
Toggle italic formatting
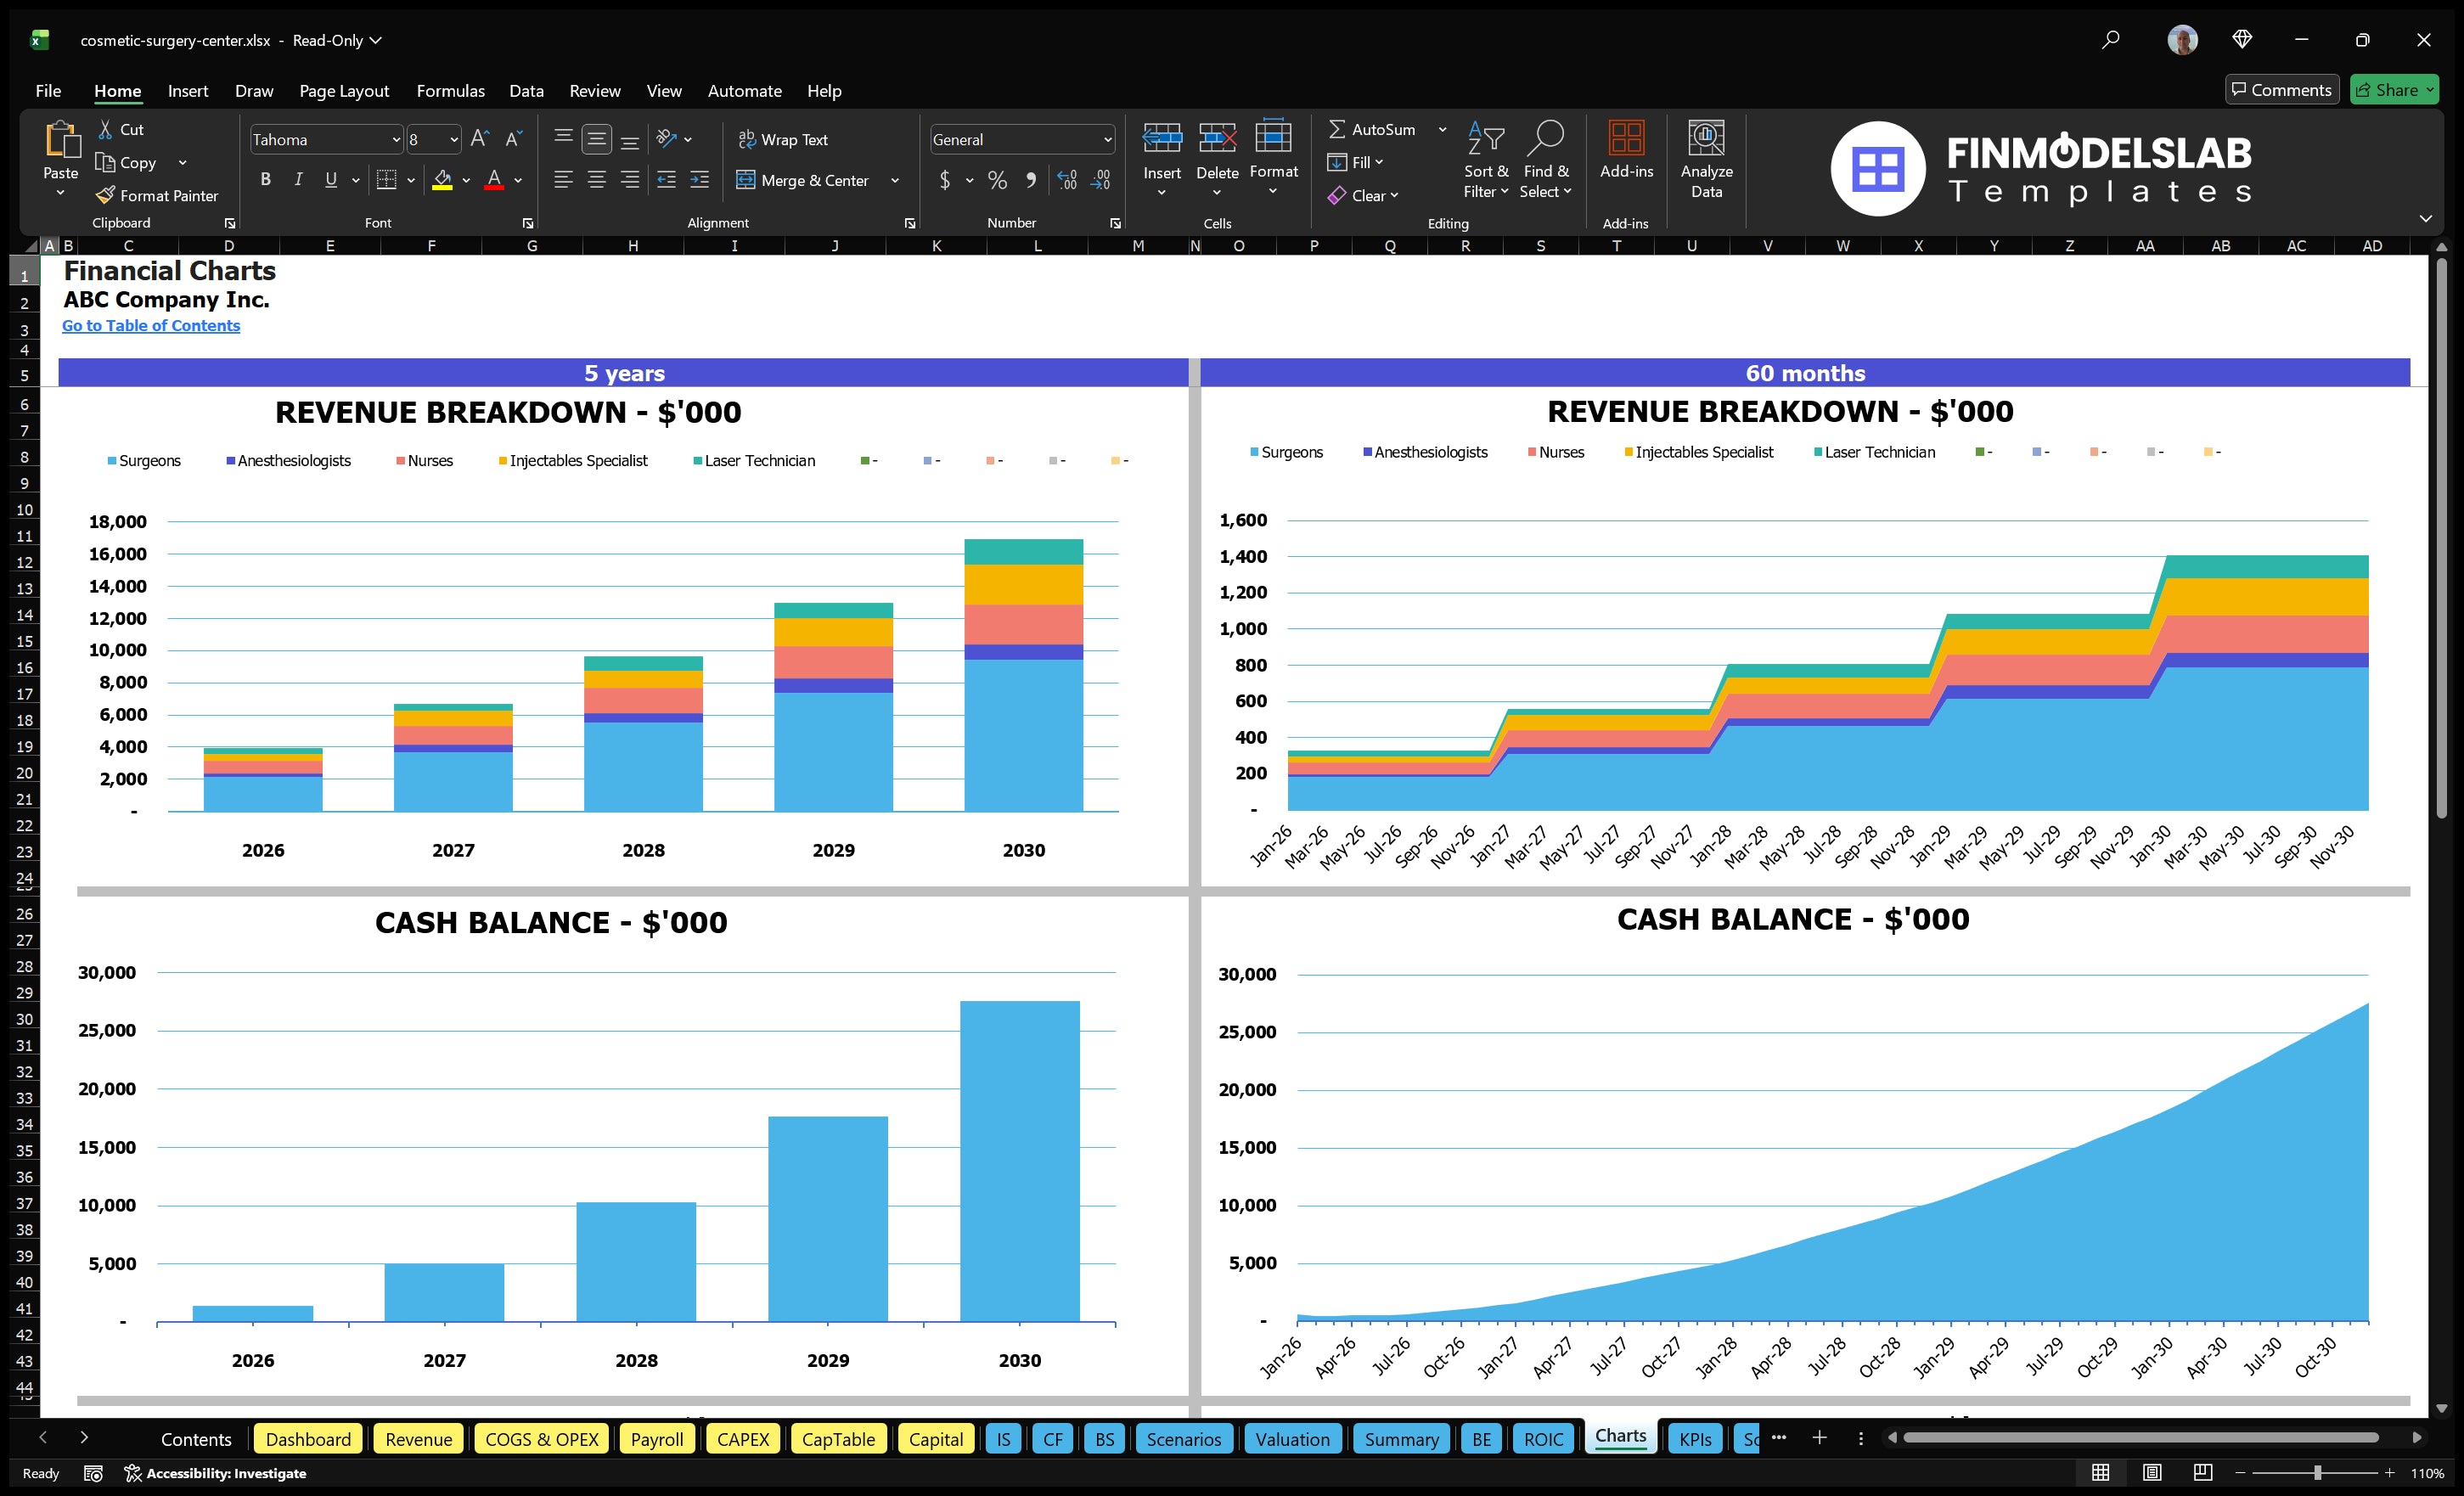pyautogui.click(x=297, y=179)
